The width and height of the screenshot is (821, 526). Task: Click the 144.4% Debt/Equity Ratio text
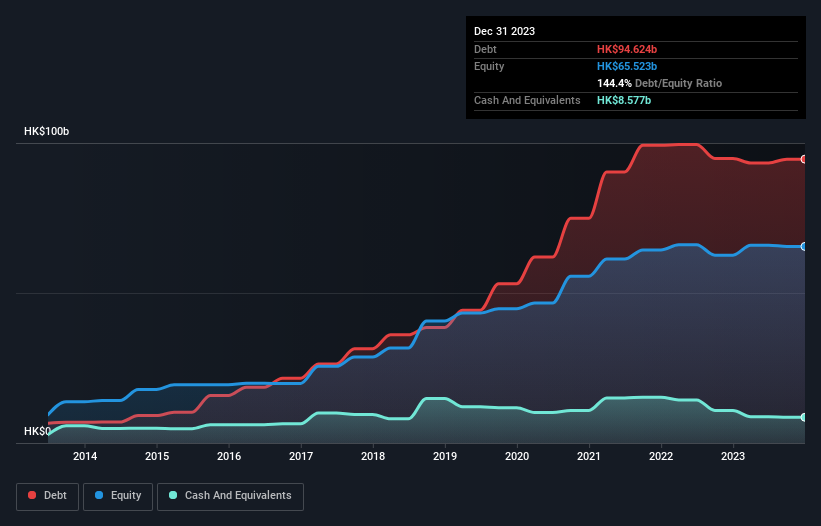coord(659,83)
